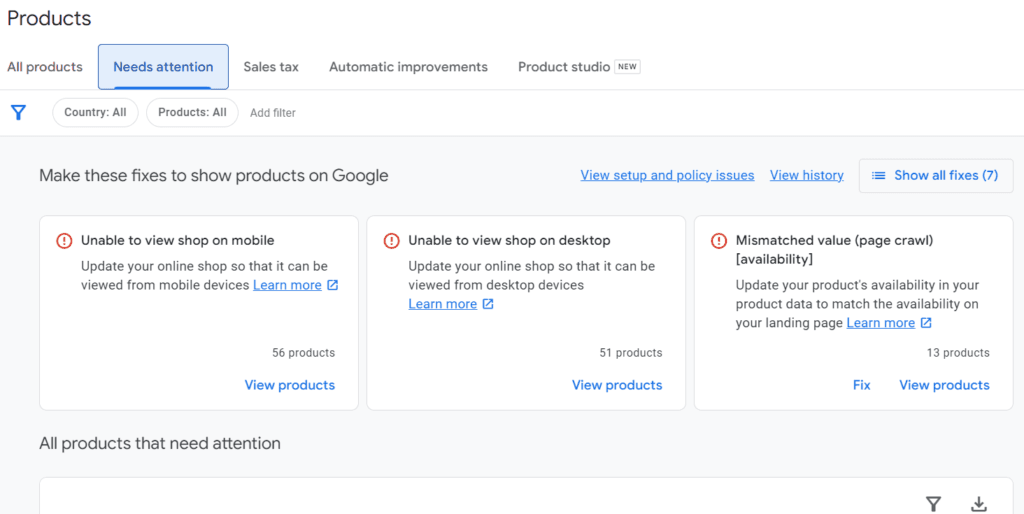
Task: Click error icon on desktop shop card
Action: click(x=391, y=241)
